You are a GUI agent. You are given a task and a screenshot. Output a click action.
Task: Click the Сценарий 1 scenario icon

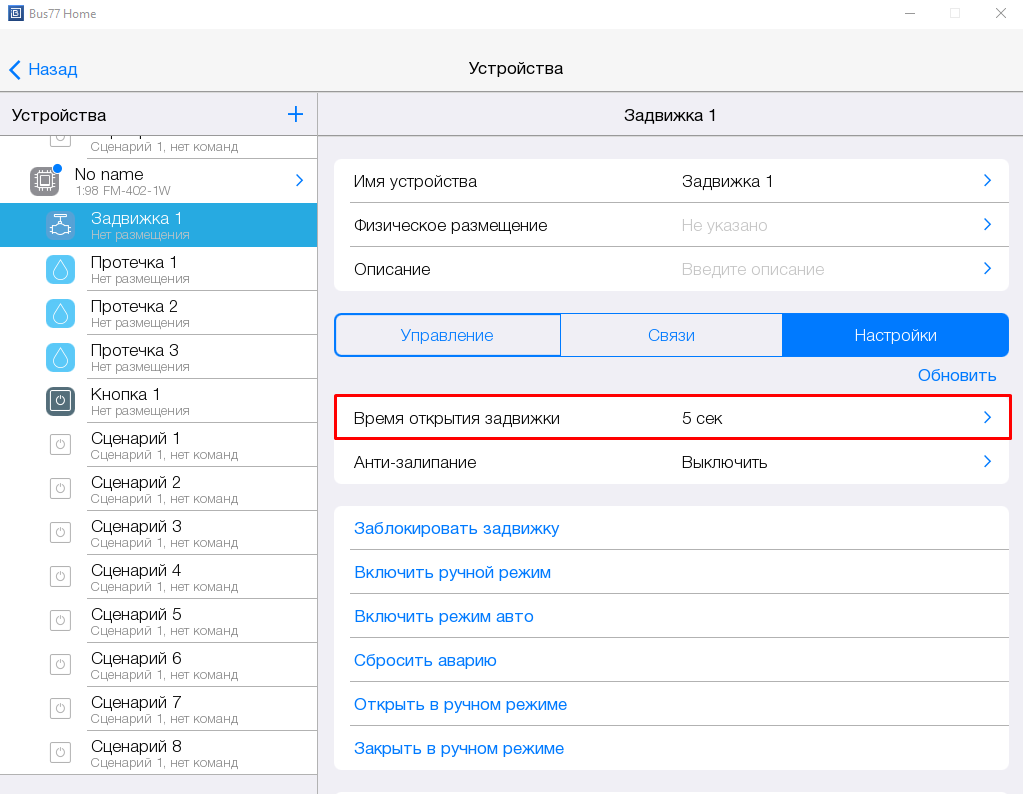click(61, 445)
